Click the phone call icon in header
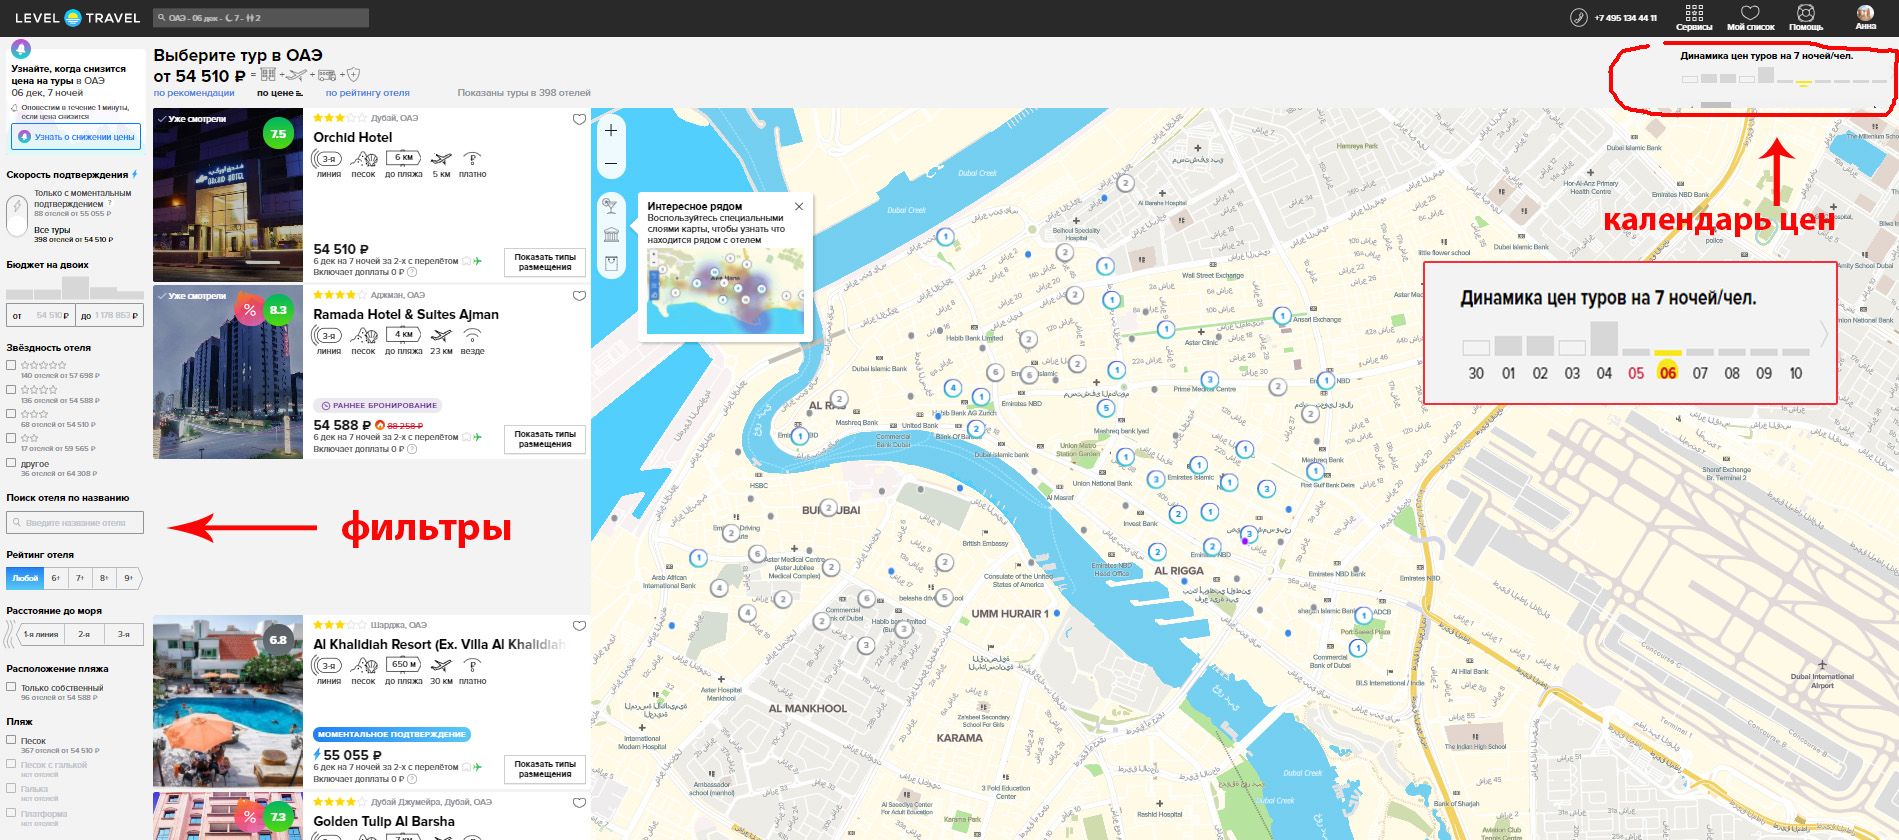 pos(1578,17)
